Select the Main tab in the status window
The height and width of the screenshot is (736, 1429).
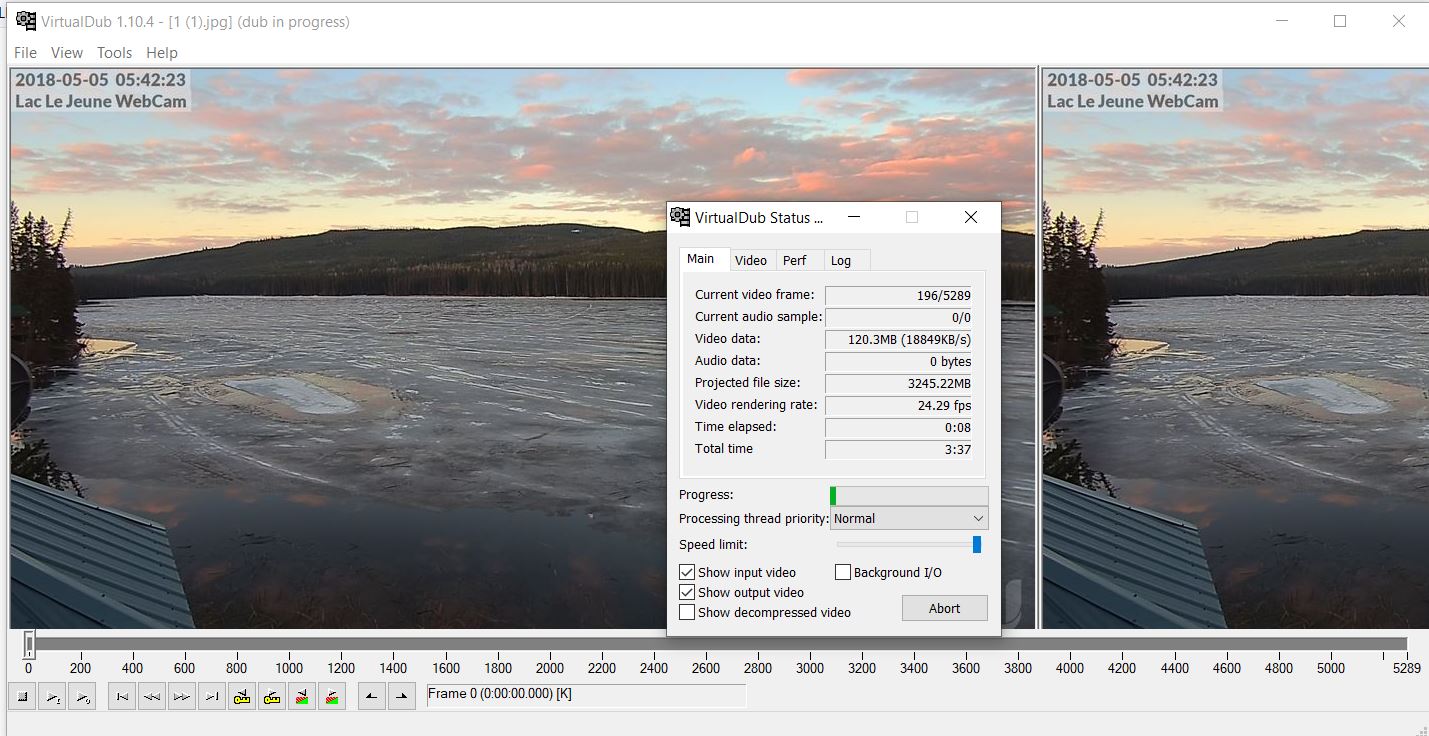point(704,259)
